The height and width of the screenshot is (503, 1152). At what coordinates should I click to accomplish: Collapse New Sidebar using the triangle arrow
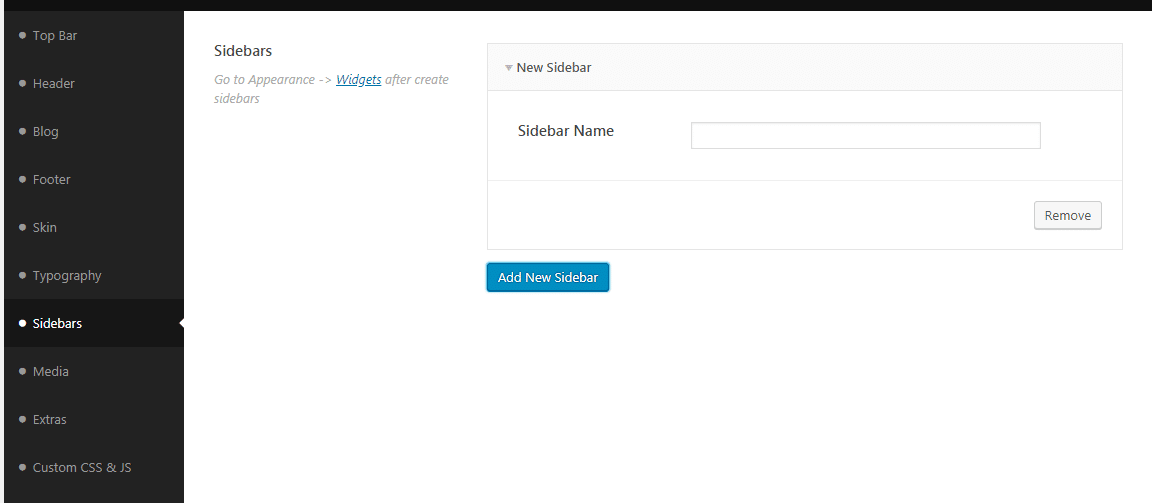click(x=508, y=68)
